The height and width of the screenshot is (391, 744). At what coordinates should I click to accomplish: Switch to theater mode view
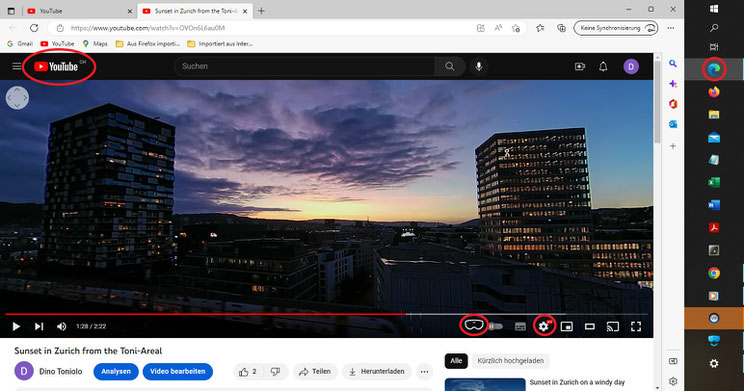(590, 326)
